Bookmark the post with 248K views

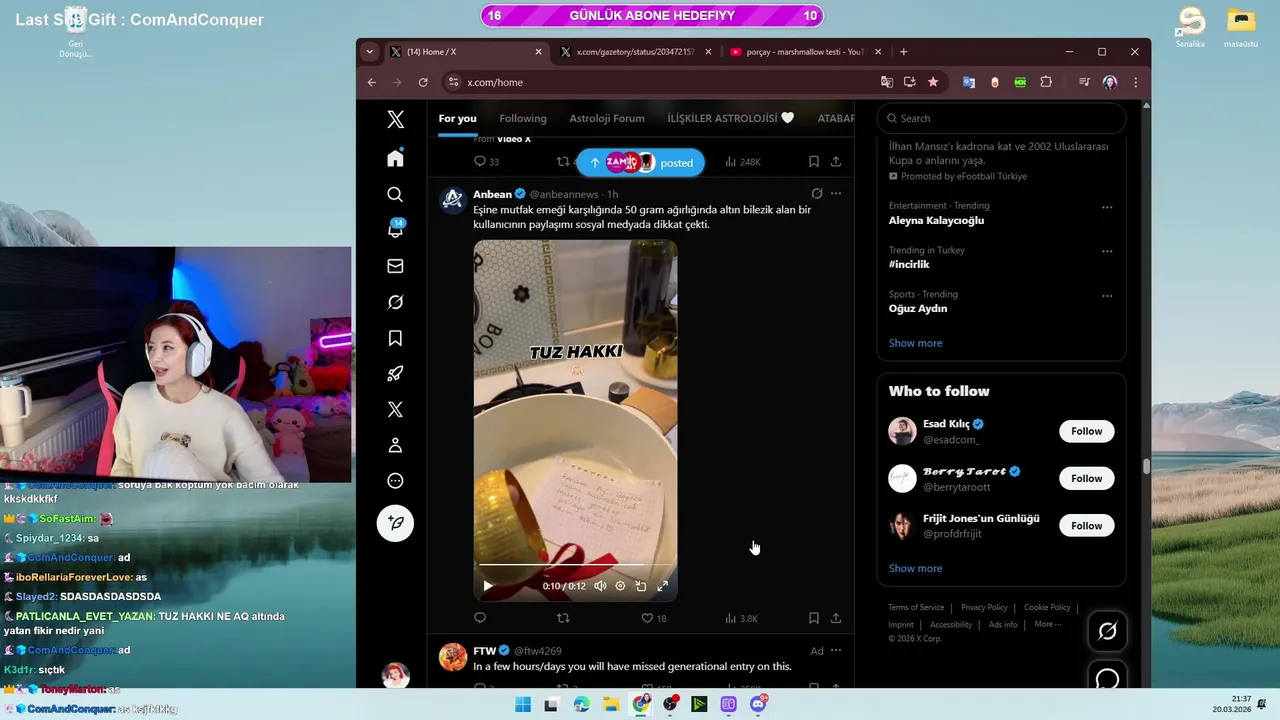pos(814,161)
